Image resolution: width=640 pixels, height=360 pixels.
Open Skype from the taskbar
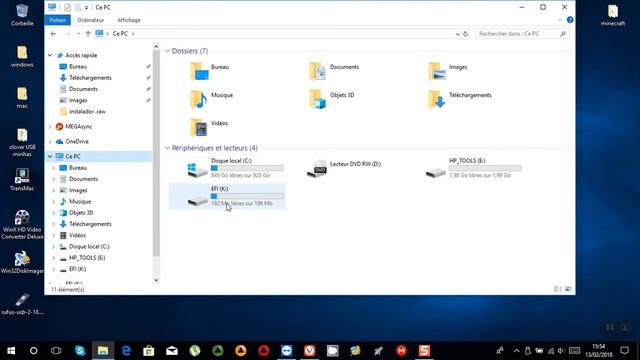(x=80, y=351)
